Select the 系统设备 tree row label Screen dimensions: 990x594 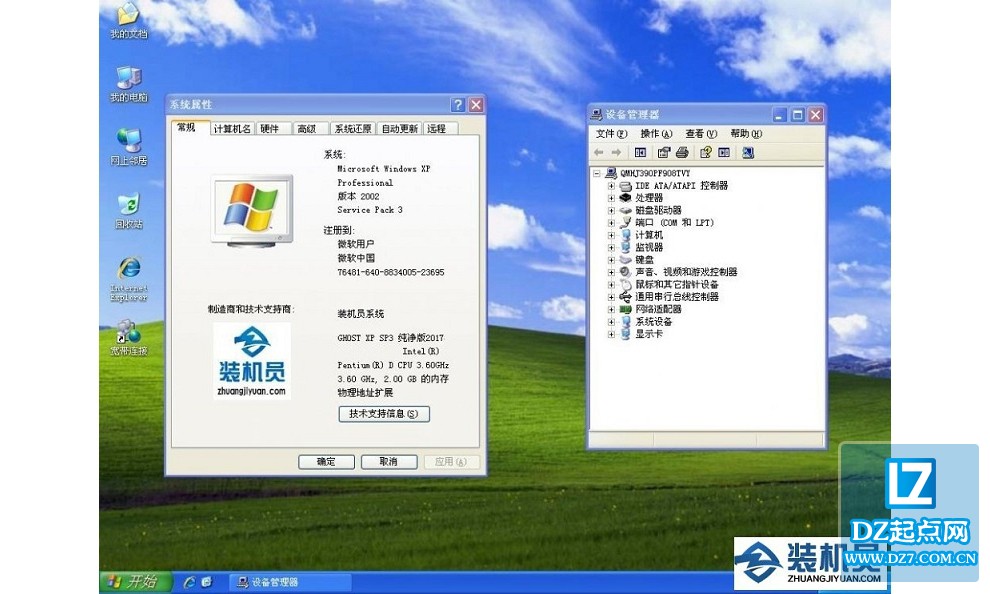[653, 321]
